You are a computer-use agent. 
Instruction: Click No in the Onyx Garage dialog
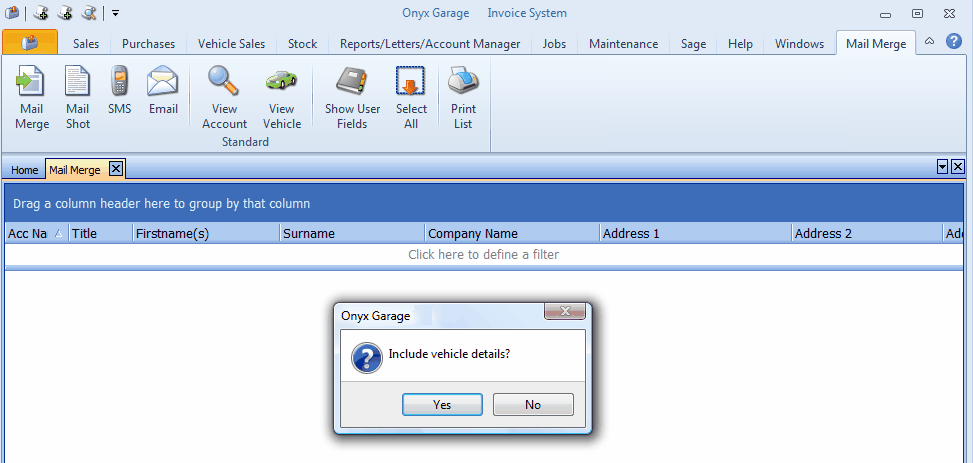[x=533, y=405]
